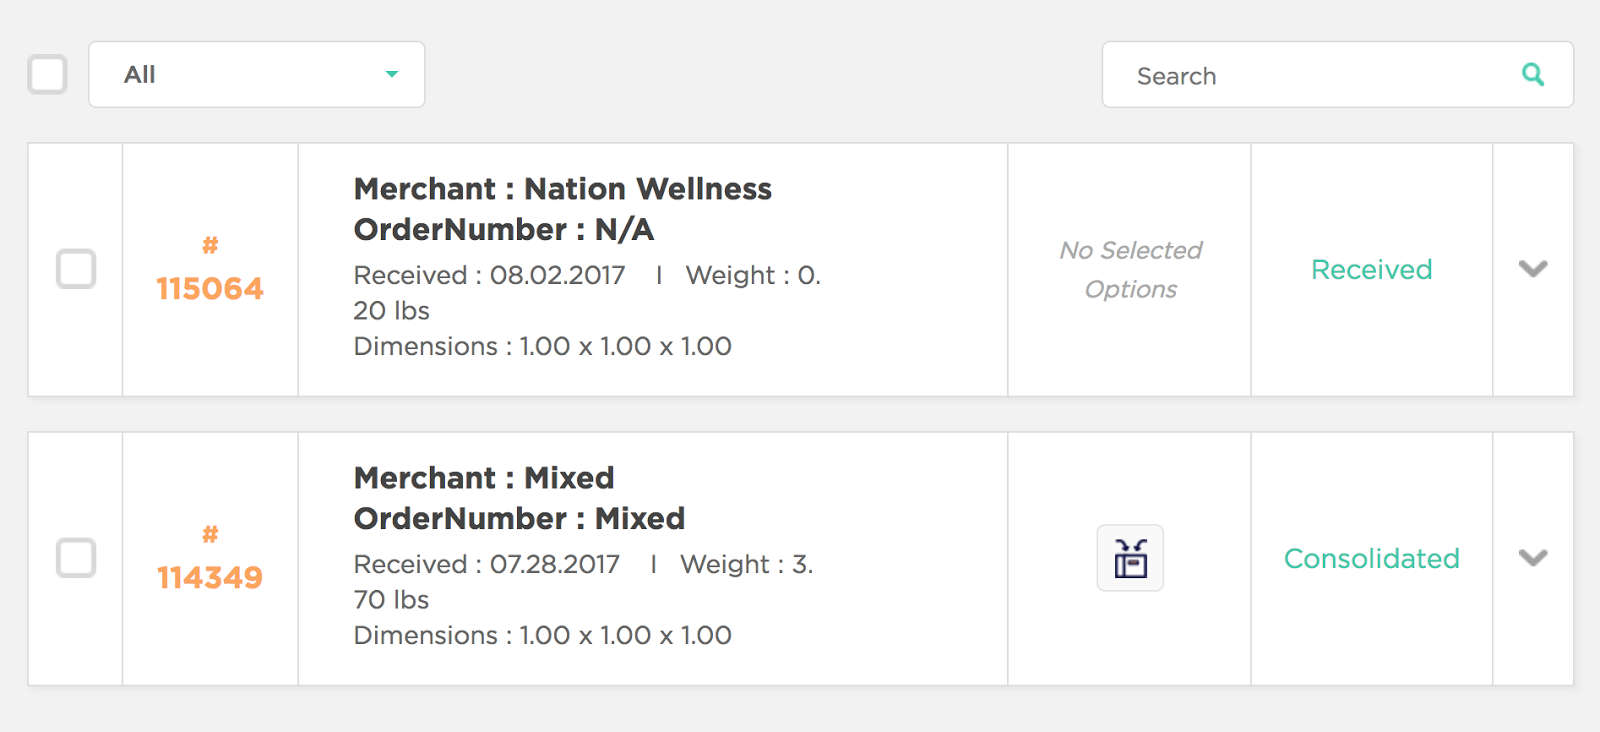Click the hash symbol above 115064

coord(210,245)
